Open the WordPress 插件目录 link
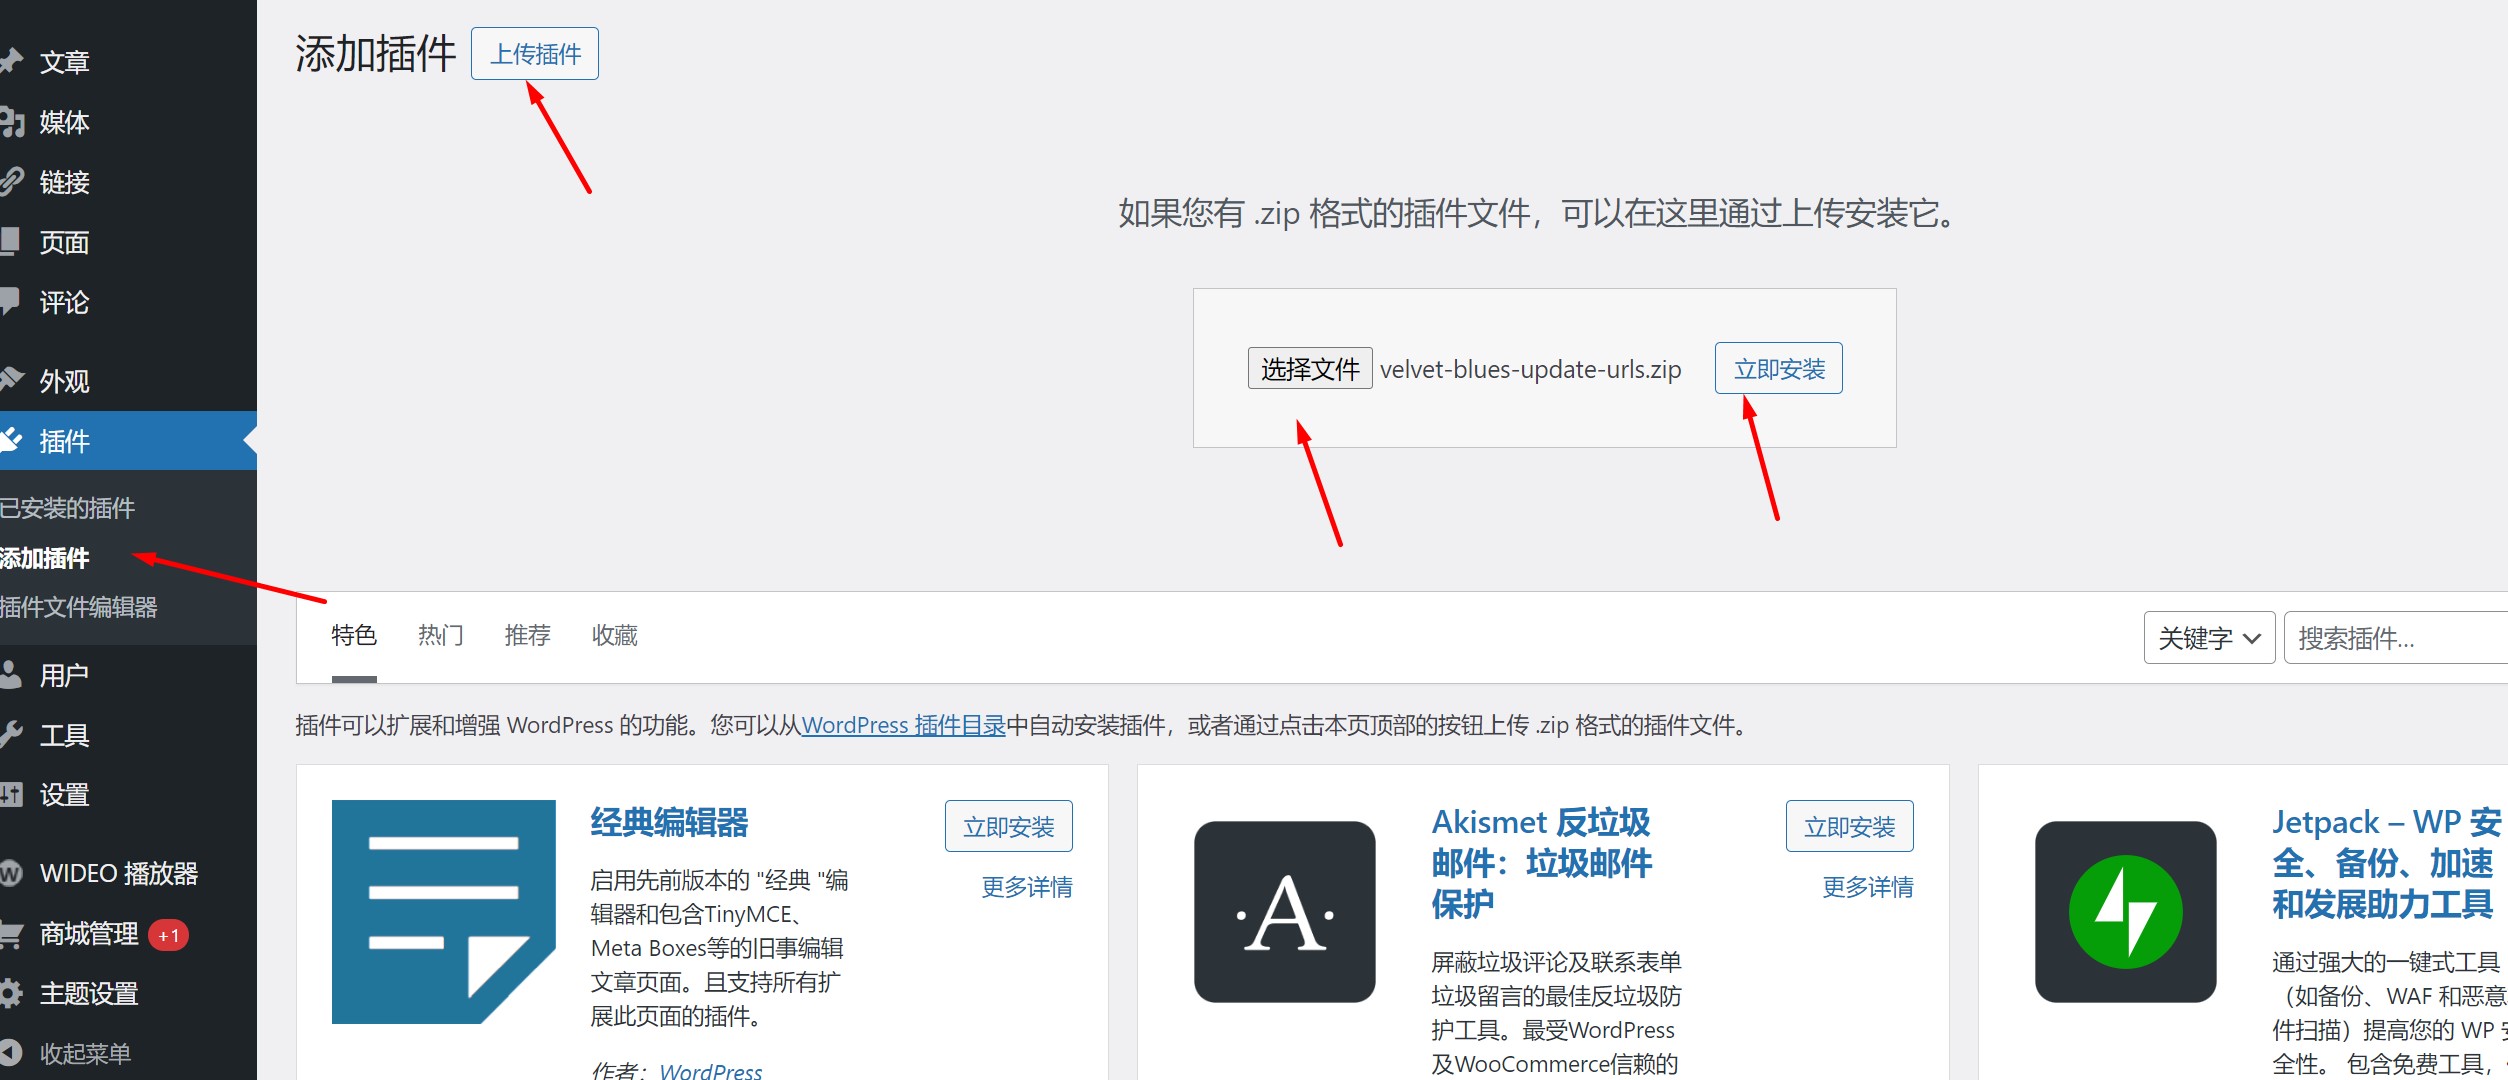The height and width of the screenshot is (1080, 2508). click(x=903, y=725)
